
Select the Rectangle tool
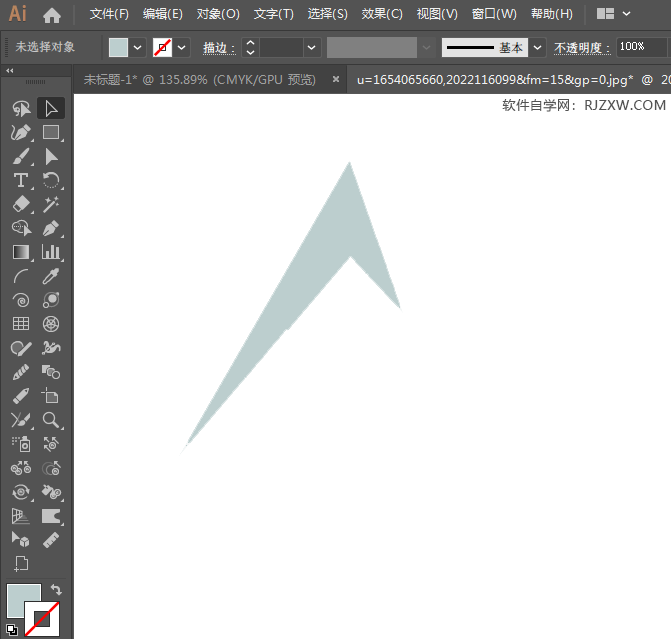pyautogui.click(x=51, y=132)
